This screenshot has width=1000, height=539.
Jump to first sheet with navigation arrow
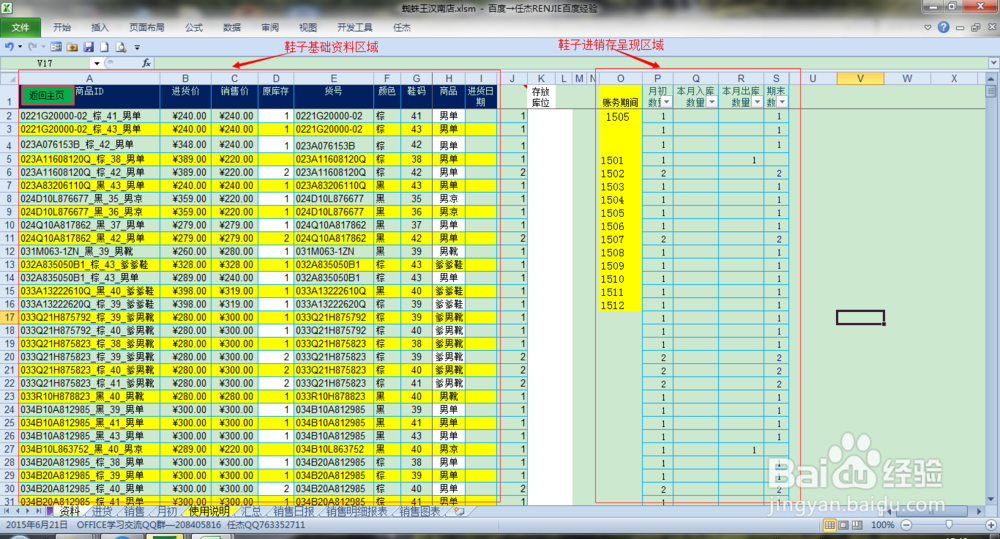click(x=7, y=511)
